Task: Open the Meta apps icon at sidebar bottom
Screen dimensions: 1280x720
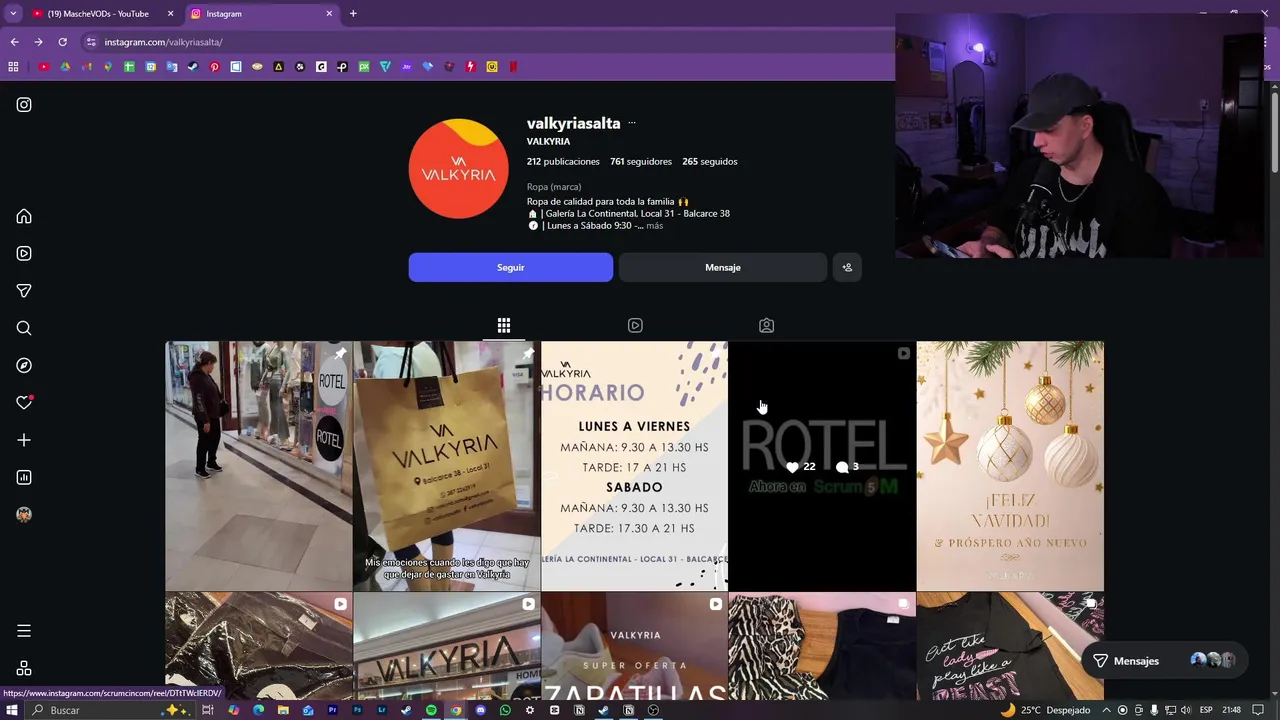Action: [x=24, y=668]
